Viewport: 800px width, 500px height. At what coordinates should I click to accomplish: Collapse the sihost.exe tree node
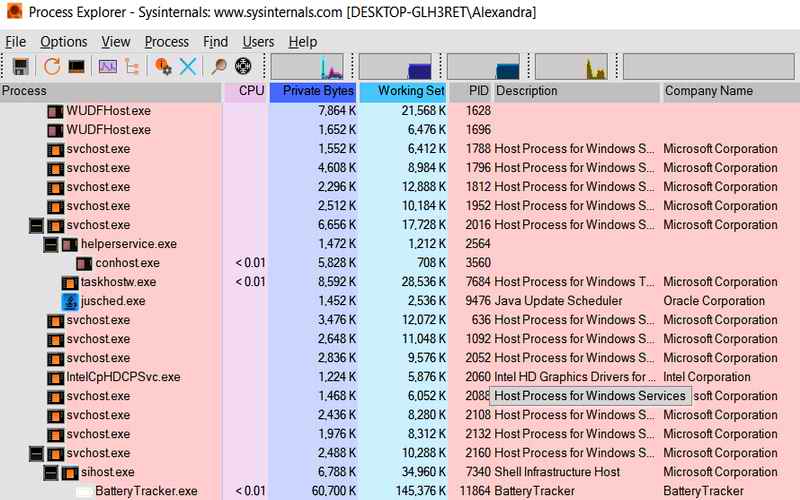point(50,472)
